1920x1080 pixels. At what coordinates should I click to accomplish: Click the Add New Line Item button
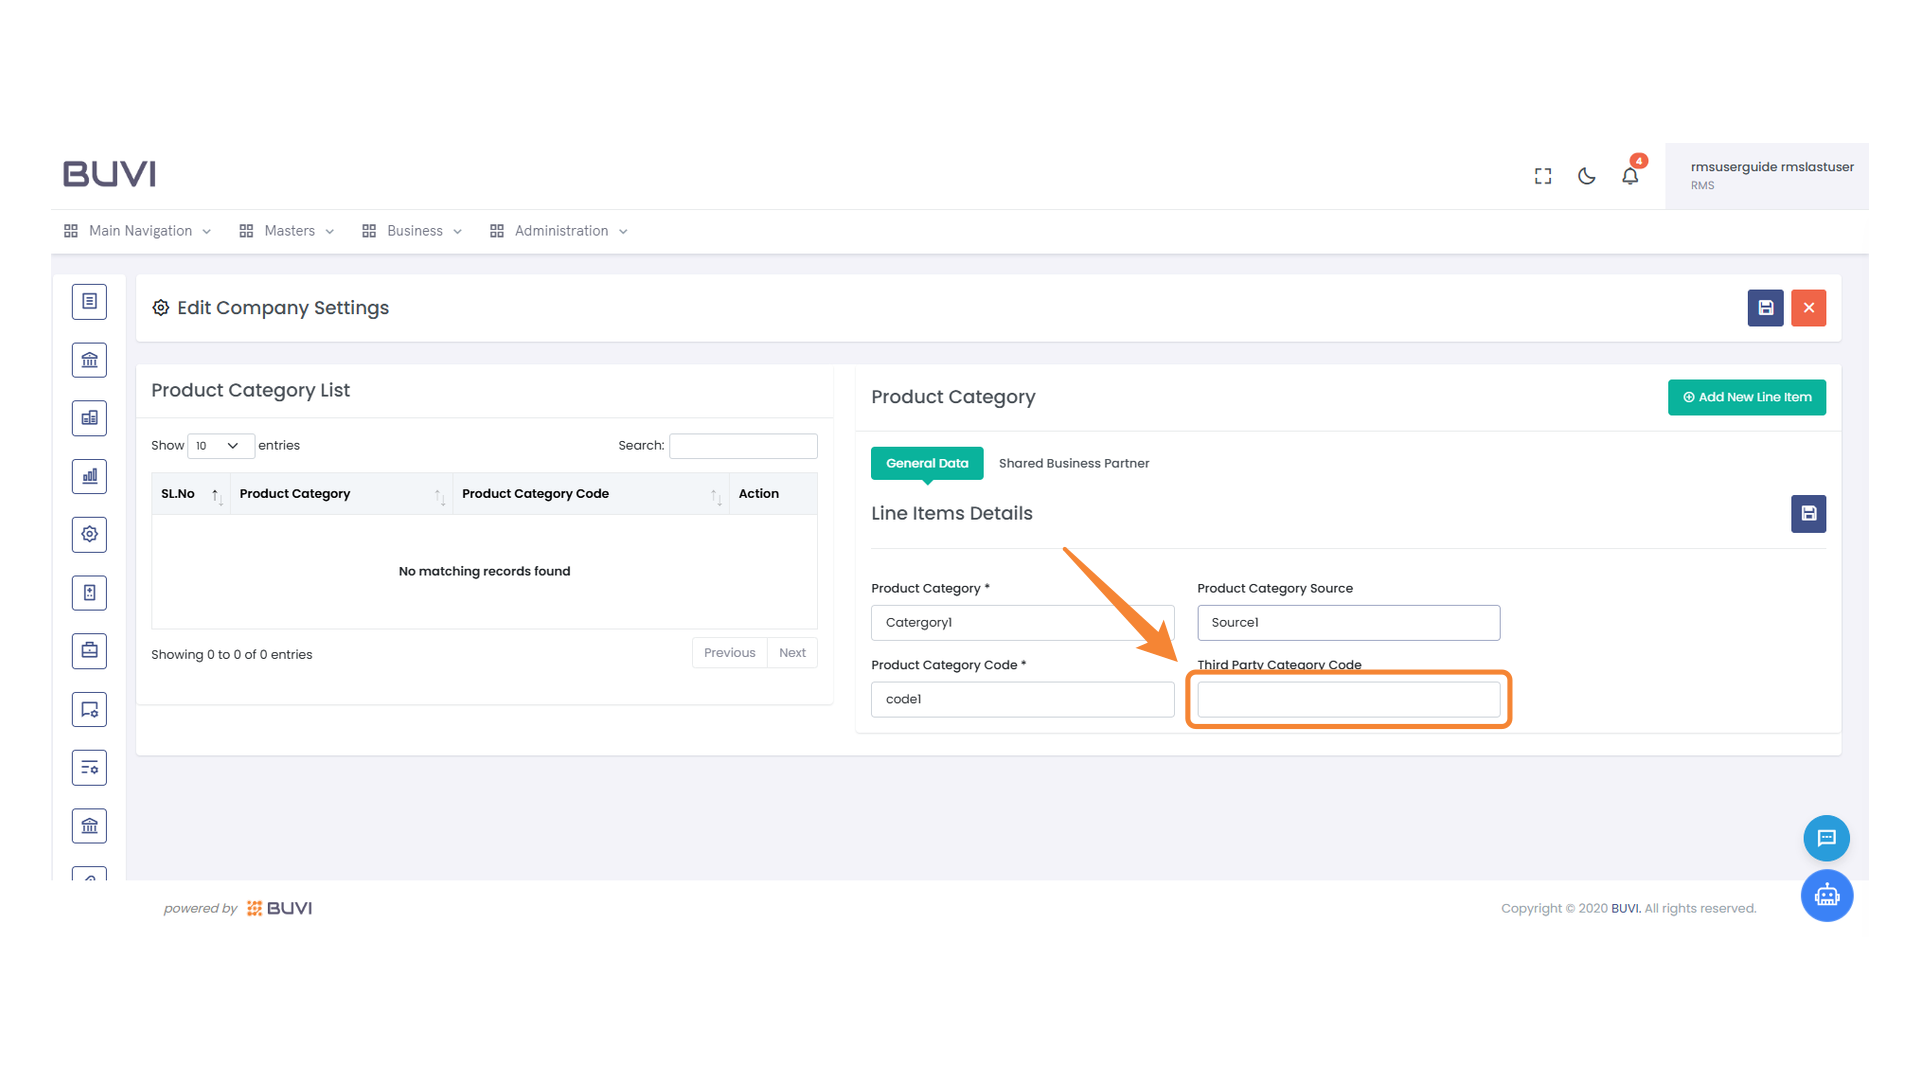(x=1747, y=397)
